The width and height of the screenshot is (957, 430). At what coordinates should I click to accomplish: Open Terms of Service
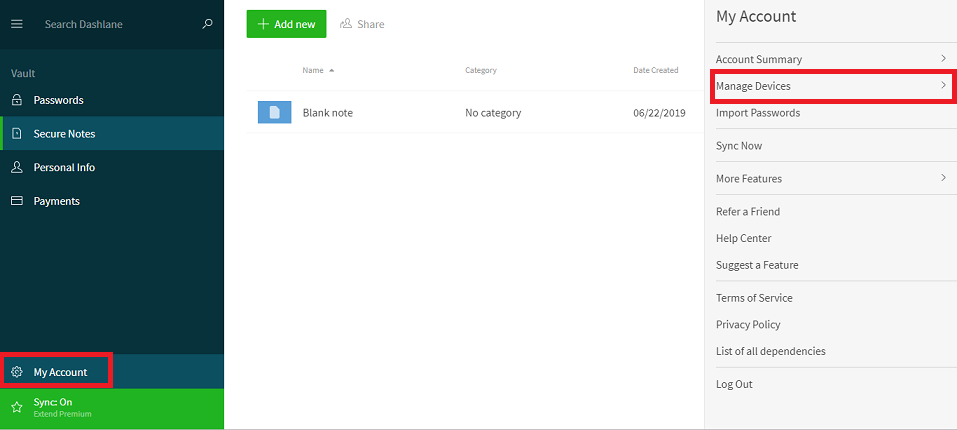click(754, 298)
